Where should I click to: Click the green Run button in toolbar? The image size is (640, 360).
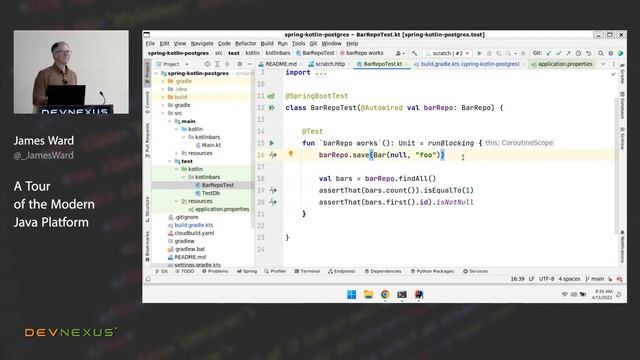[x=480, y=53]
